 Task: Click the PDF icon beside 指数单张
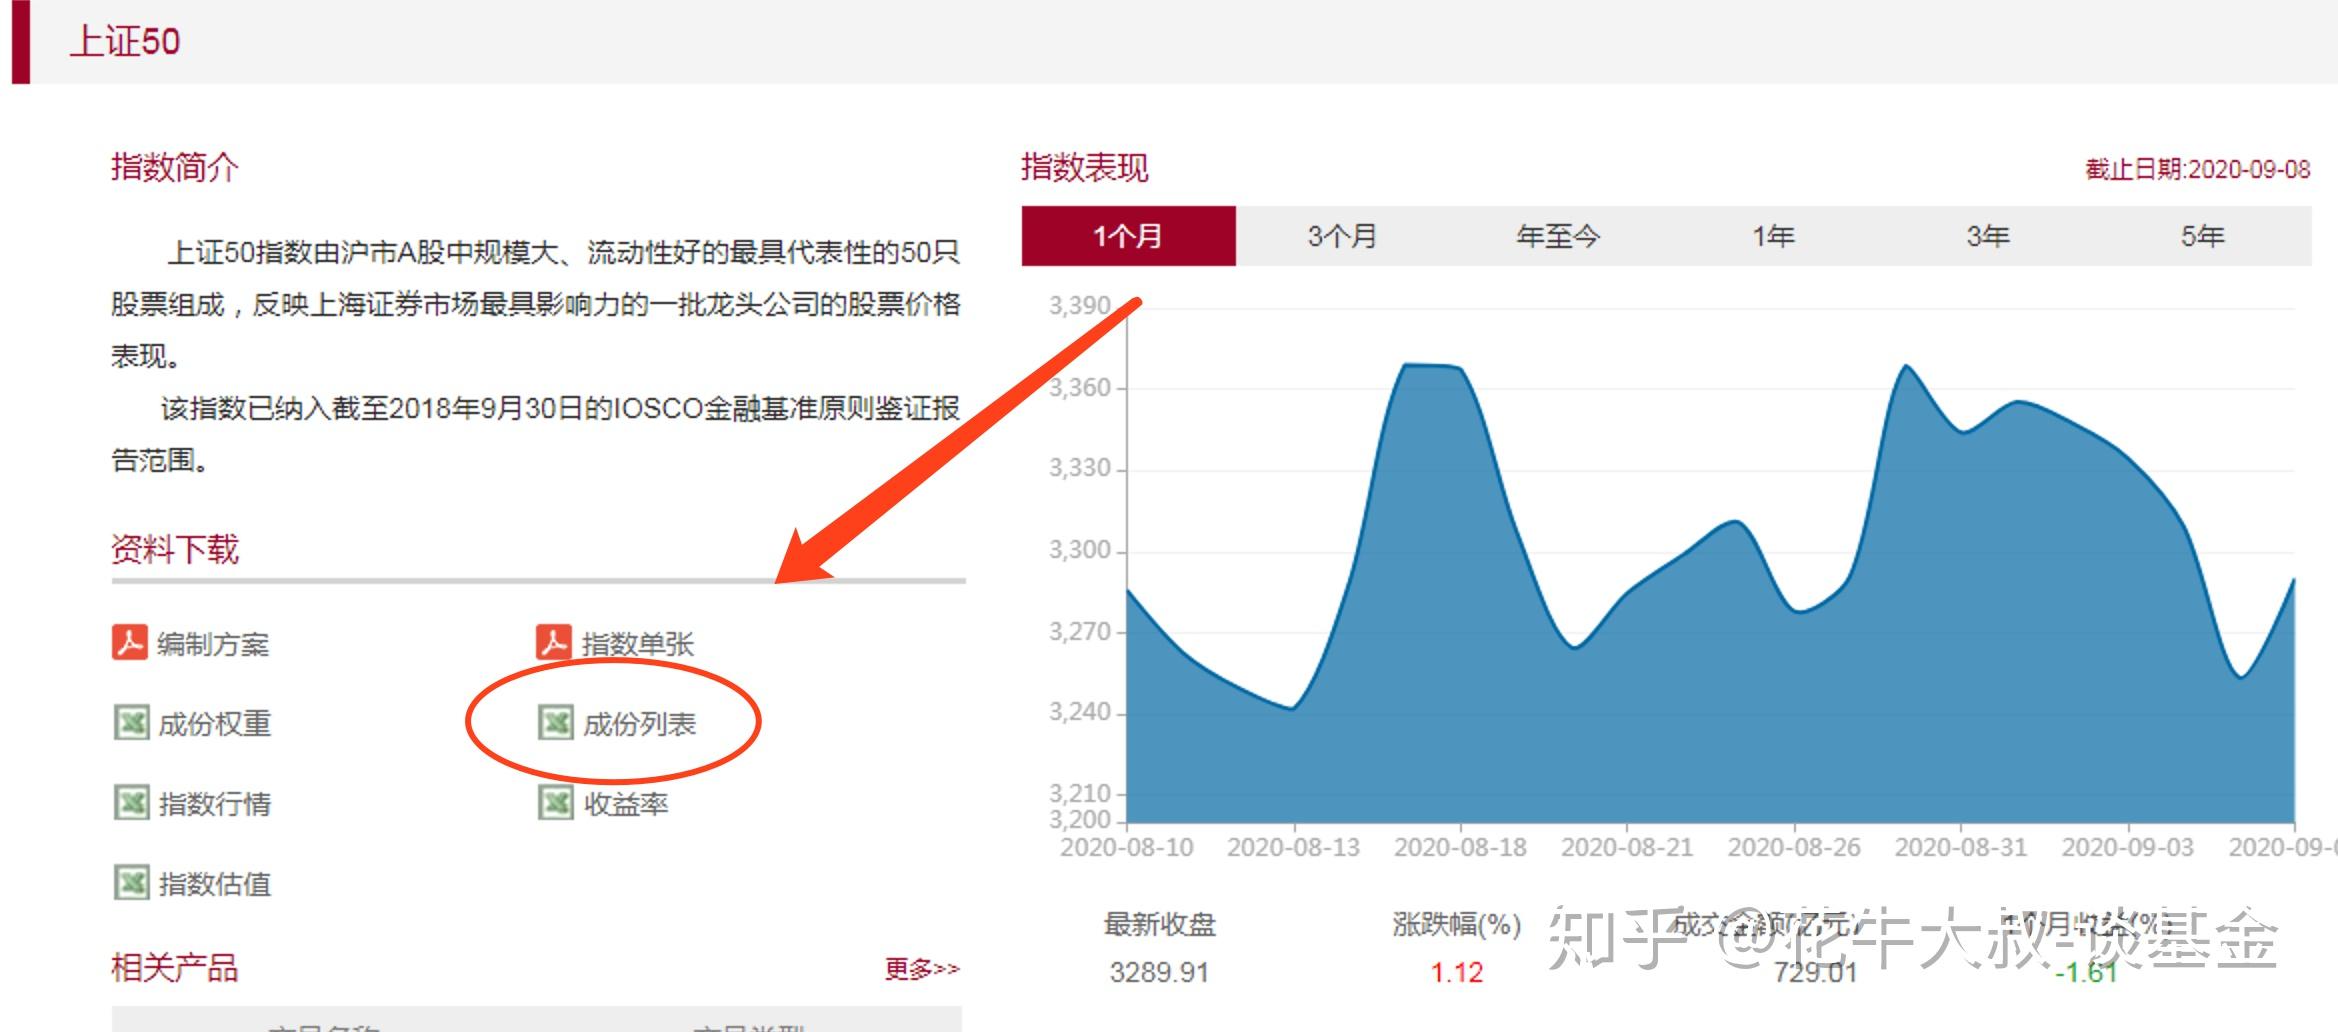tap(554, 643)
